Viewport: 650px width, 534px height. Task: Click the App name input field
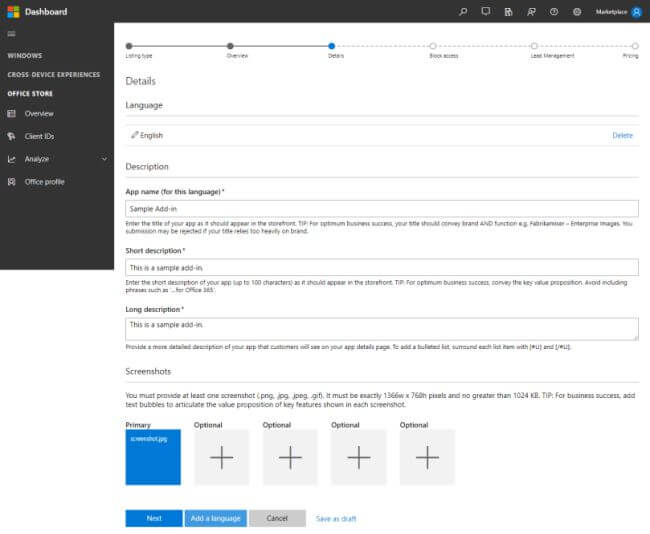pos(382,209)
